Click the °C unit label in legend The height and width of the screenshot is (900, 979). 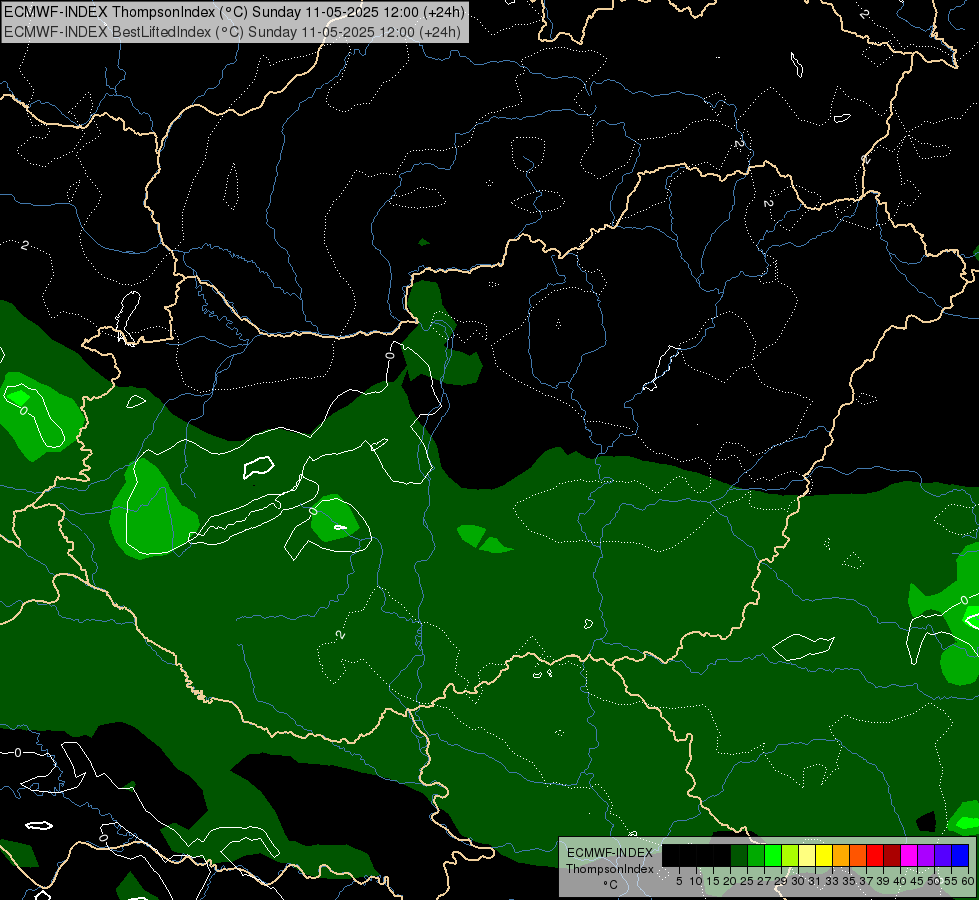[610, 885]
